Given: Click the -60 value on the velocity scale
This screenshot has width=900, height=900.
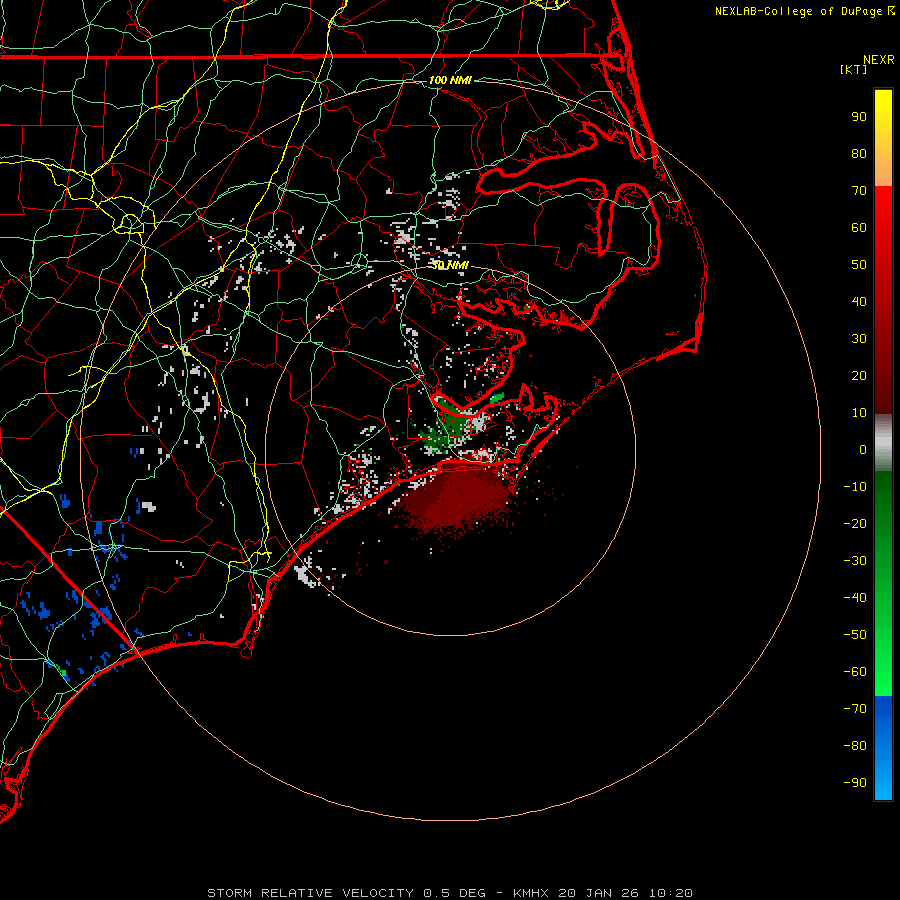Looking at the screenshot, I should 855,672.
